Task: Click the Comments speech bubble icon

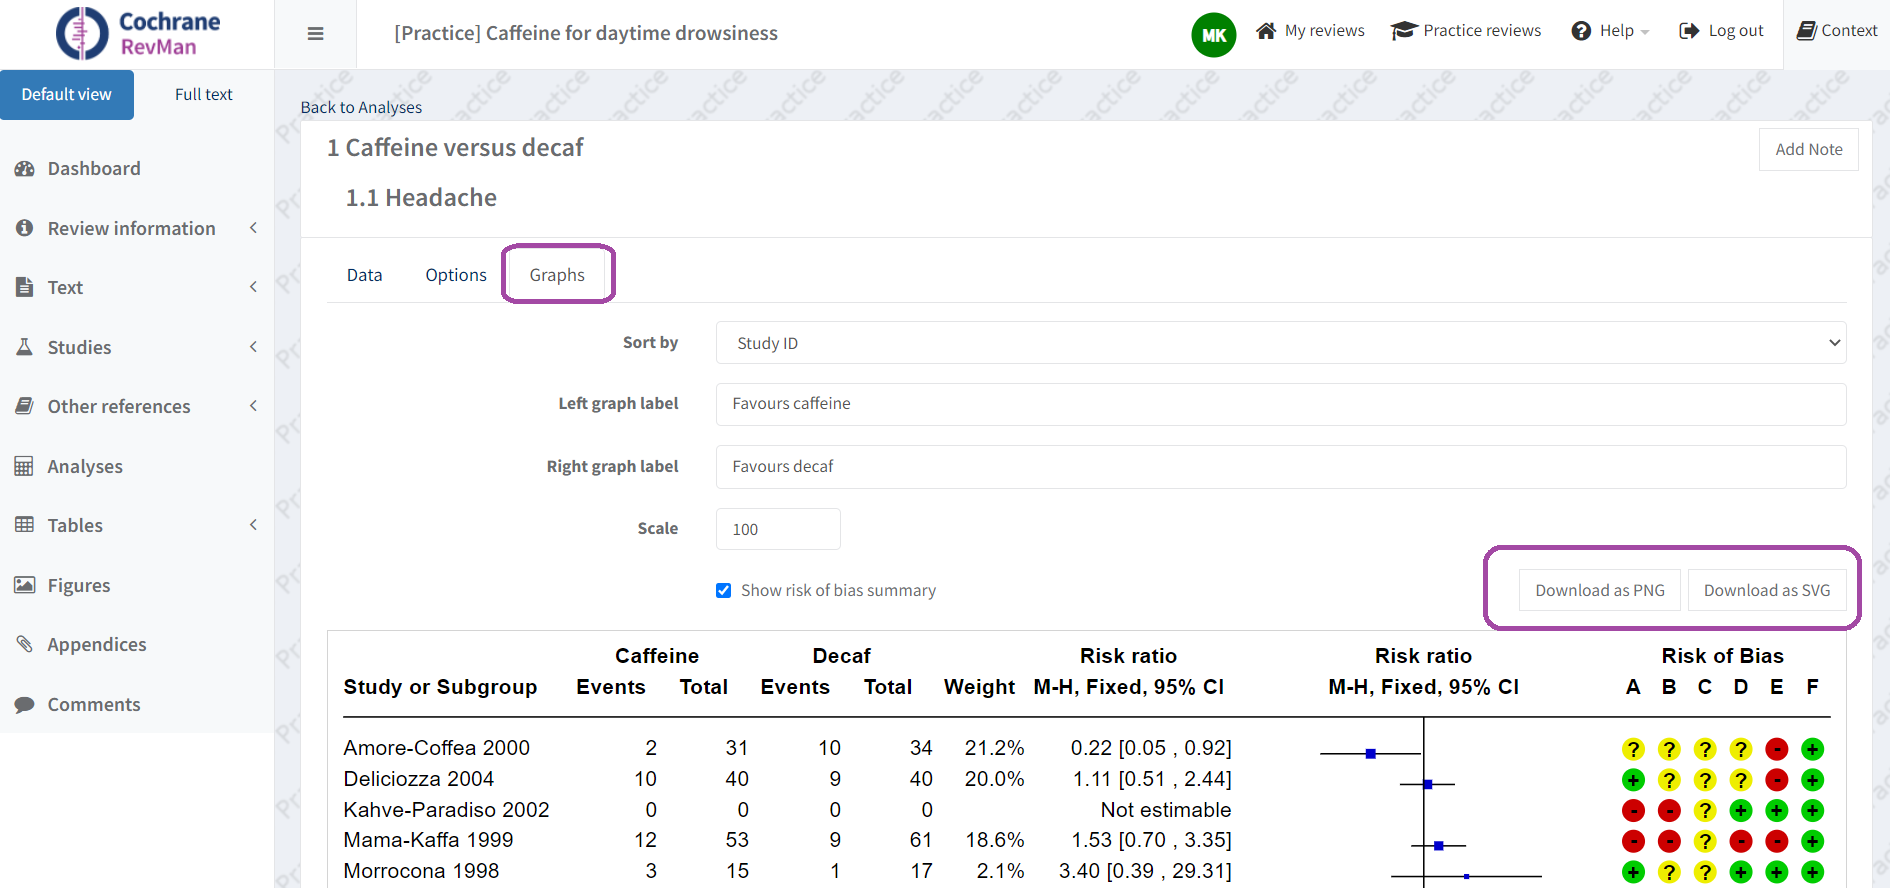Action: pos(25,704)
